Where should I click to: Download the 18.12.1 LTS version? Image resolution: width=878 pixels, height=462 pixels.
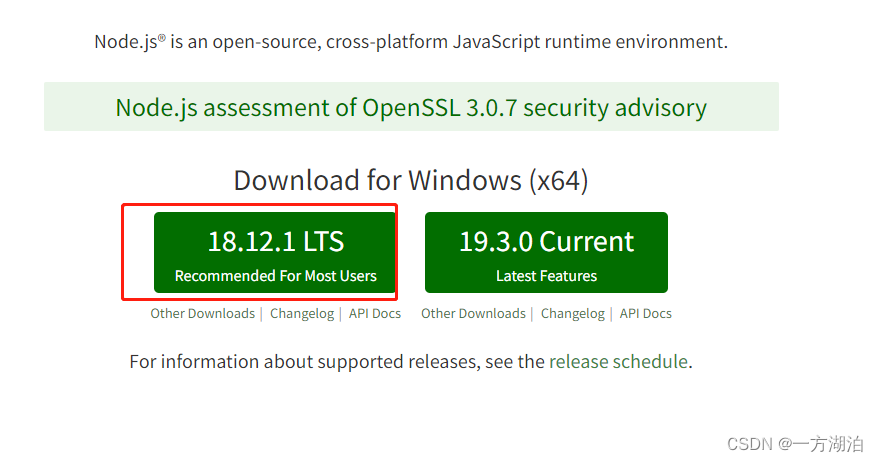point(275,252)
